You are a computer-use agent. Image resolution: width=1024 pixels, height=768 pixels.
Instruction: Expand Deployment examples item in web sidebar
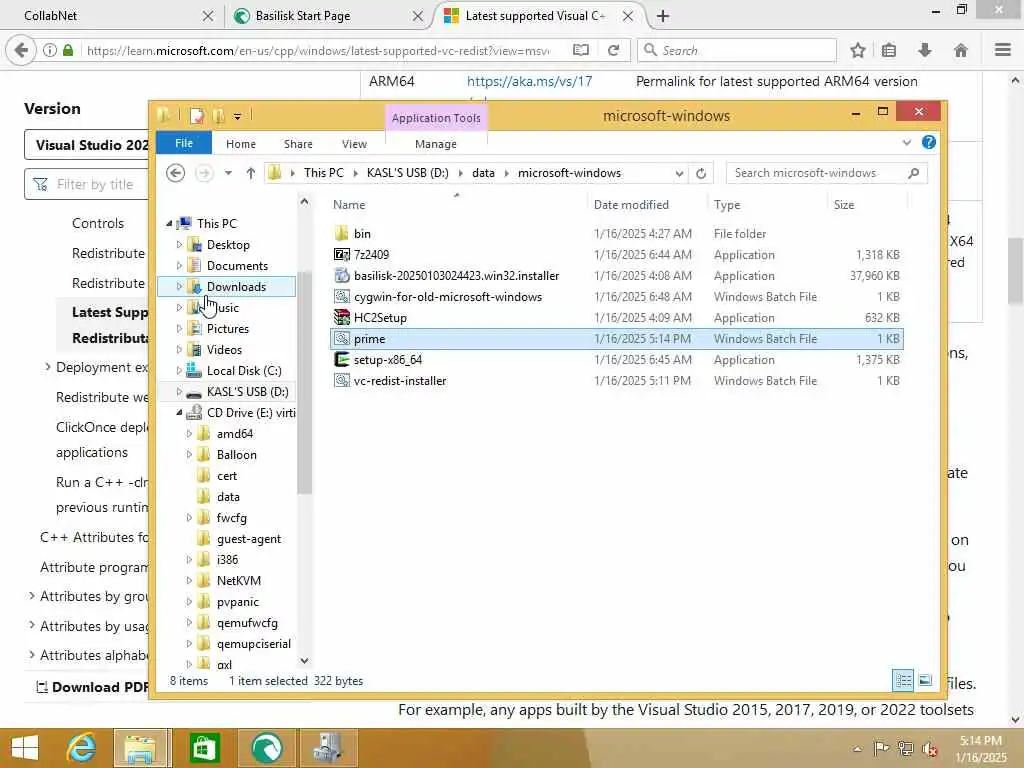click(x=47, y=367)
